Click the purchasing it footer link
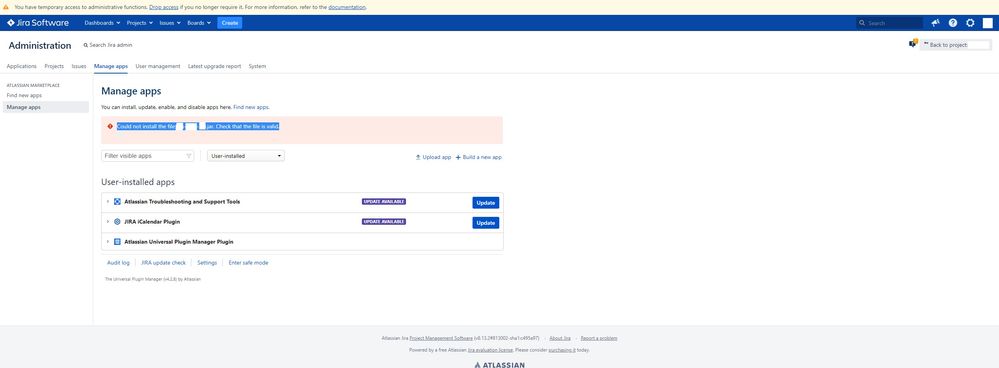 tap(562, 350)
